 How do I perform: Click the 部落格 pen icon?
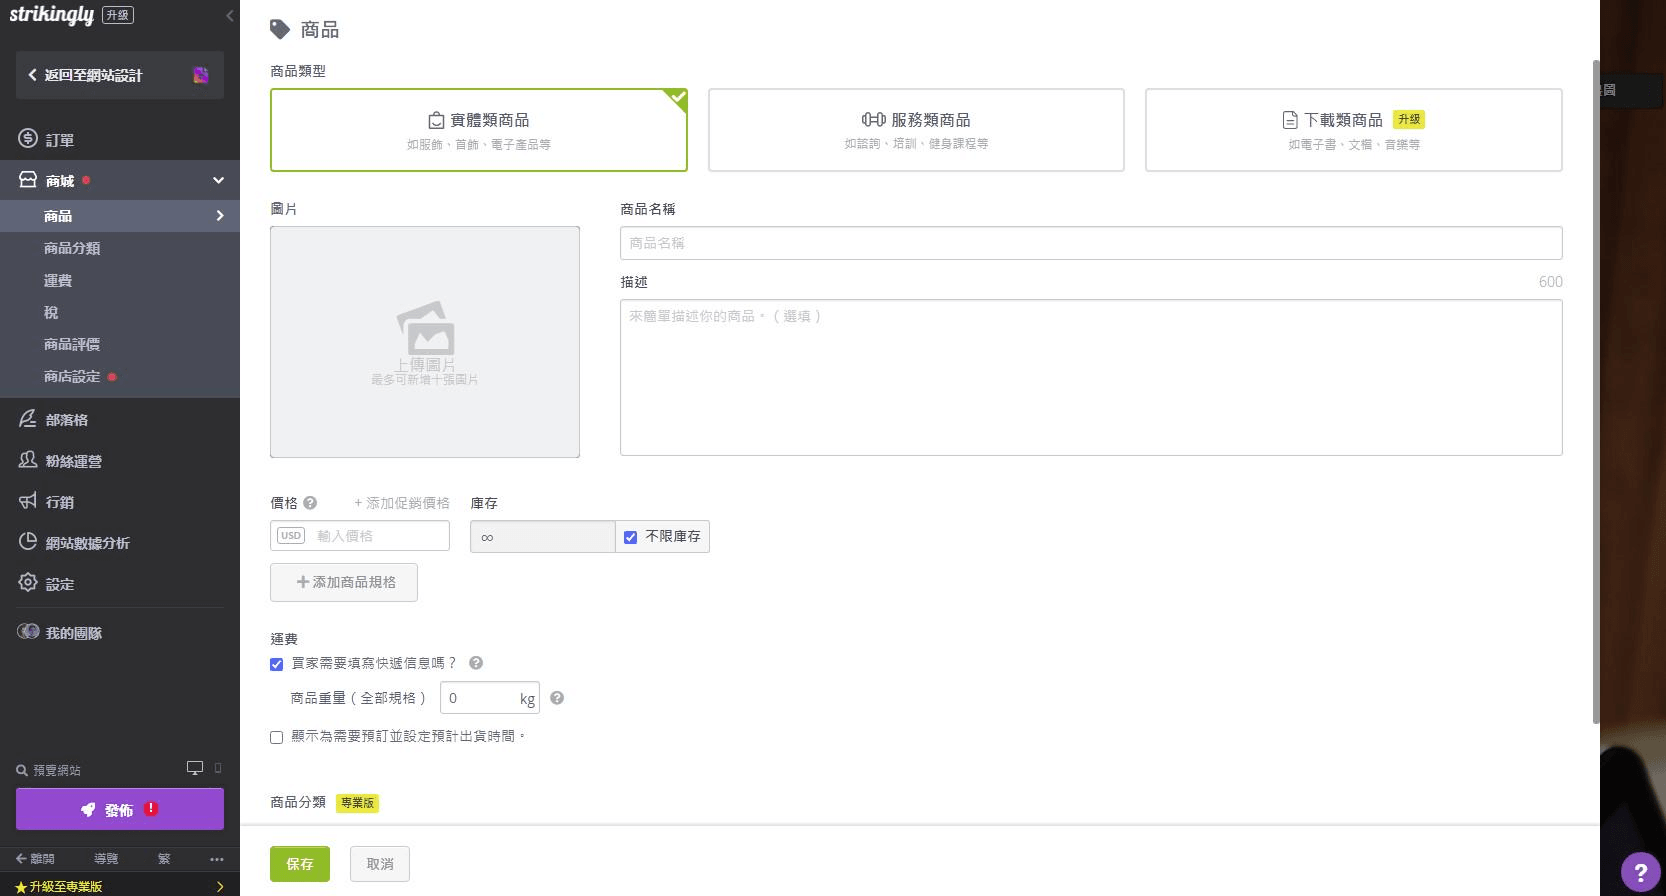[28, 419]
